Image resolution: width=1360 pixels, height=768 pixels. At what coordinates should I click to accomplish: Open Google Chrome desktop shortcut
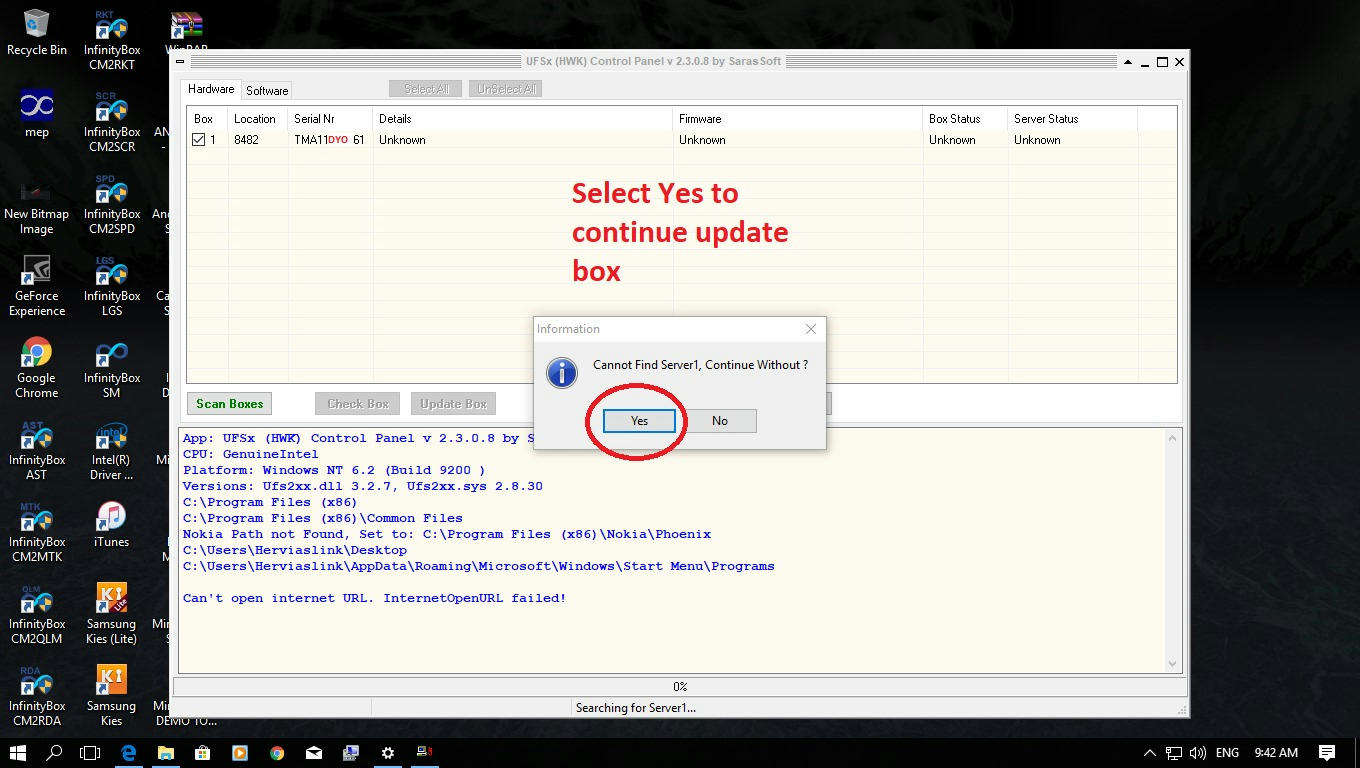tap(37, 368)
